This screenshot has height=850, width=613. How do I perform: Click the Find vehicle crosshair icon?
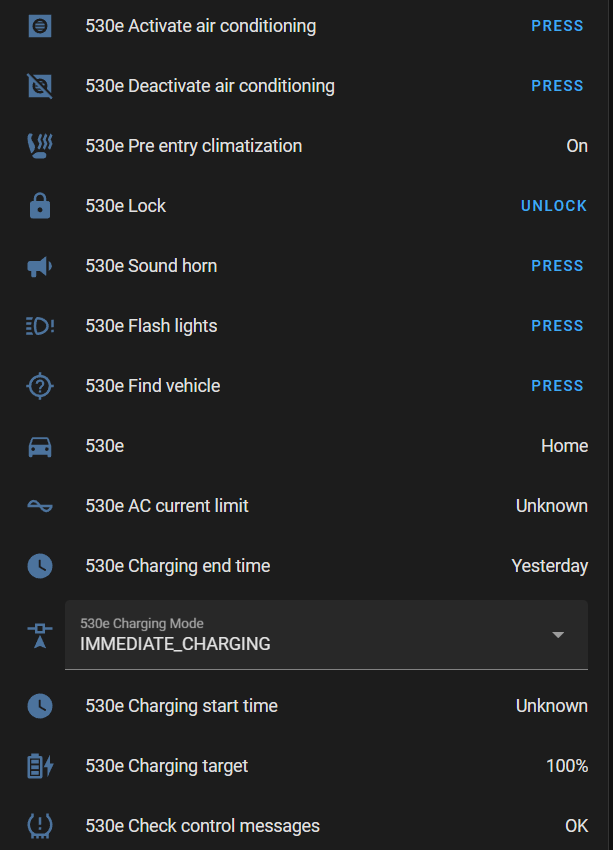(40, 386)
